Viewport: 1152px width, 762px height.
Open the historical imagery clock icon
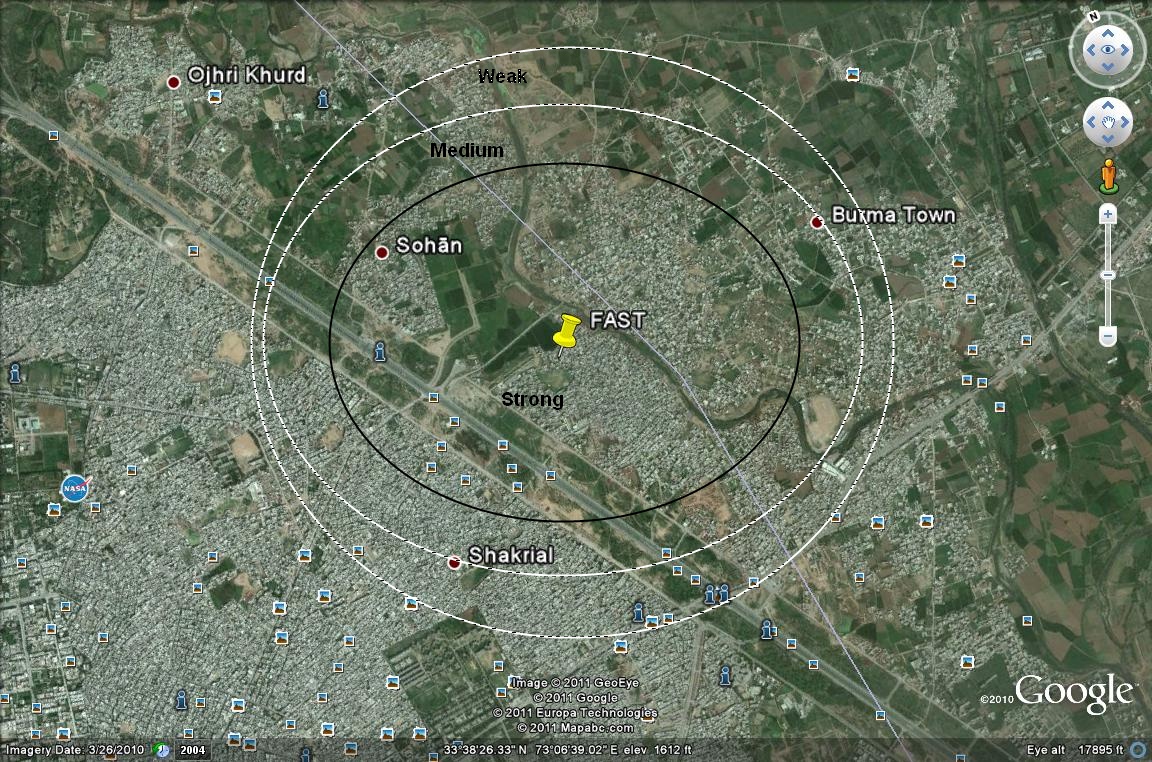click(x=162, y=750)
